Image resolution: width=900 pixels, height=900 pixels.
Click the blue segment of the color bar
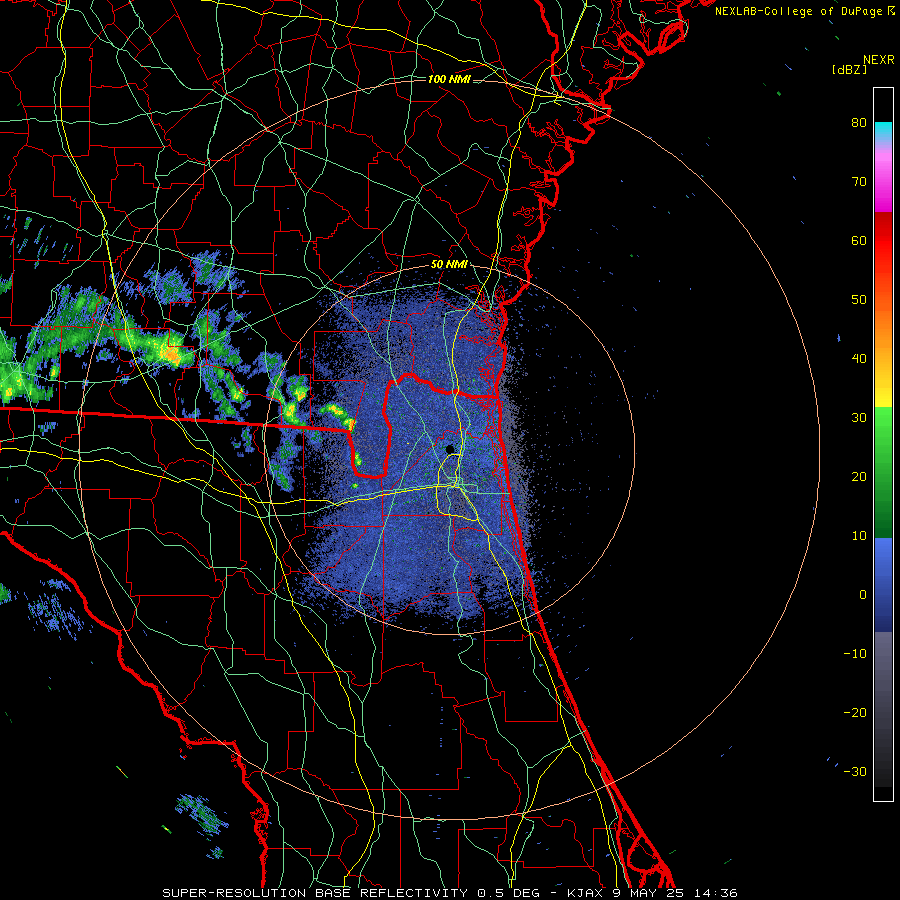[883, 584]
